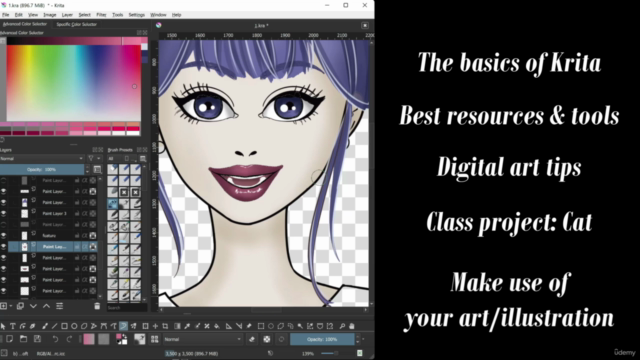
Task: Switch to Specific Color Selector tab
Action: coord(77,24)
